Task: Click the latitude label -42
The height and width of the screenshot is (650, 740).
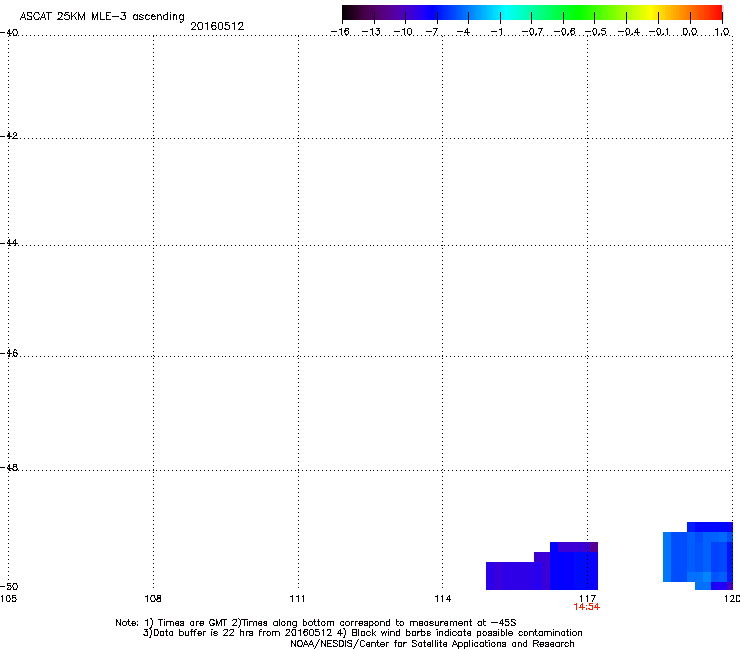Action: coord(9,135)
